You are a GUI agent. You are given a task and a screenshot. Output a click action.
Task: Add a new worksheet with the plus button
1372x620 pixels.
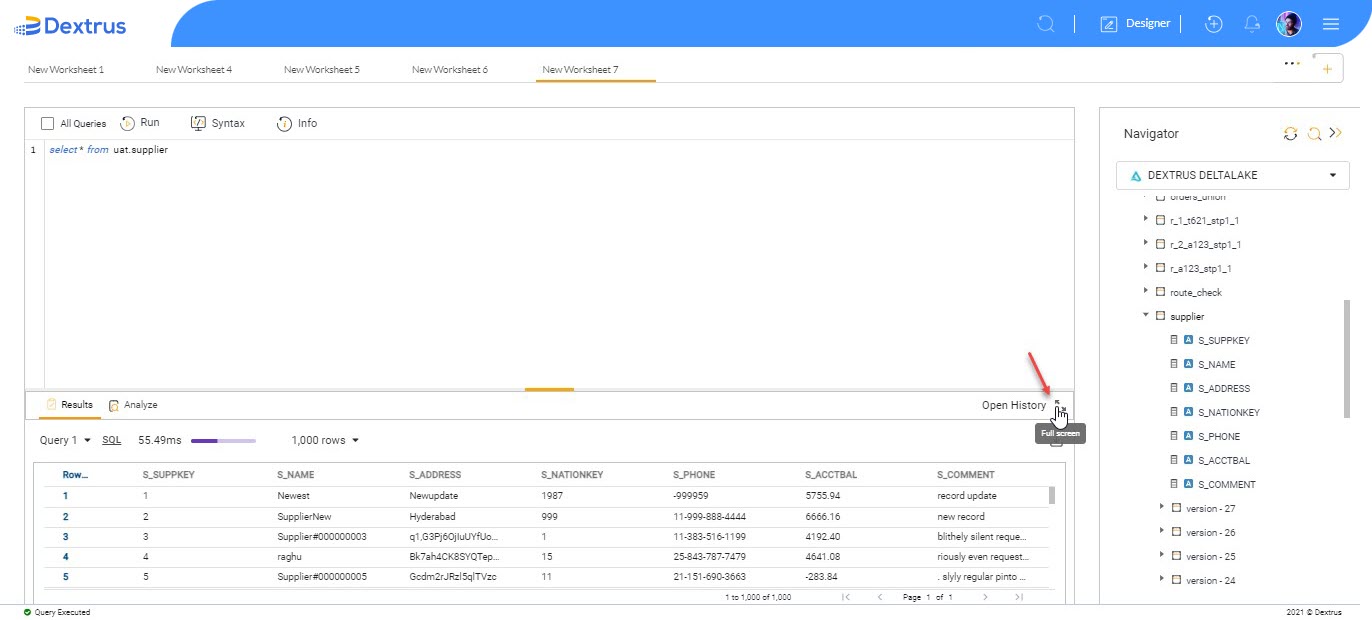coord(1328,68)
